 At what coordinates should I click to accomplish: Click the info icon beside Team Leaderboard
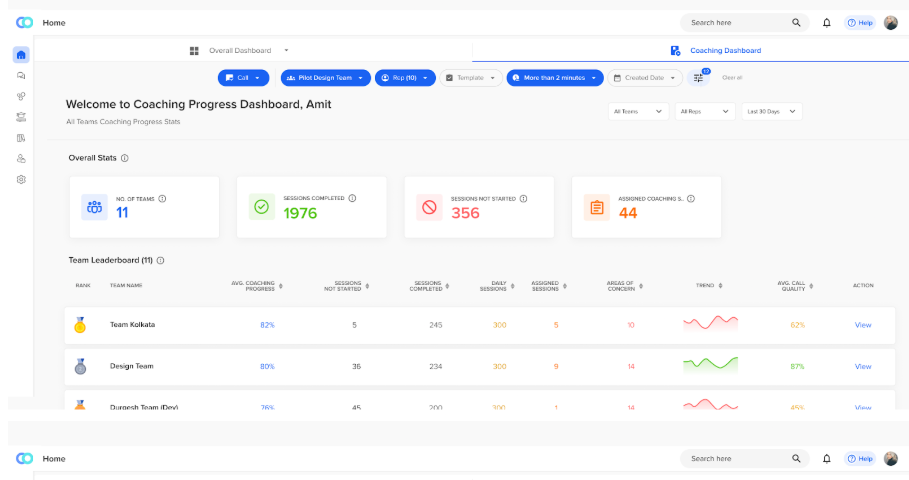coord(161,260)
